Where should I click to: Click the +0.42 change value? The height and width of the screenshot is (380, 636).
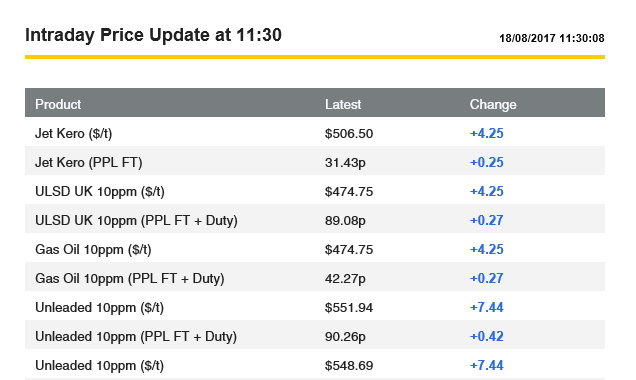coord(486,337)
